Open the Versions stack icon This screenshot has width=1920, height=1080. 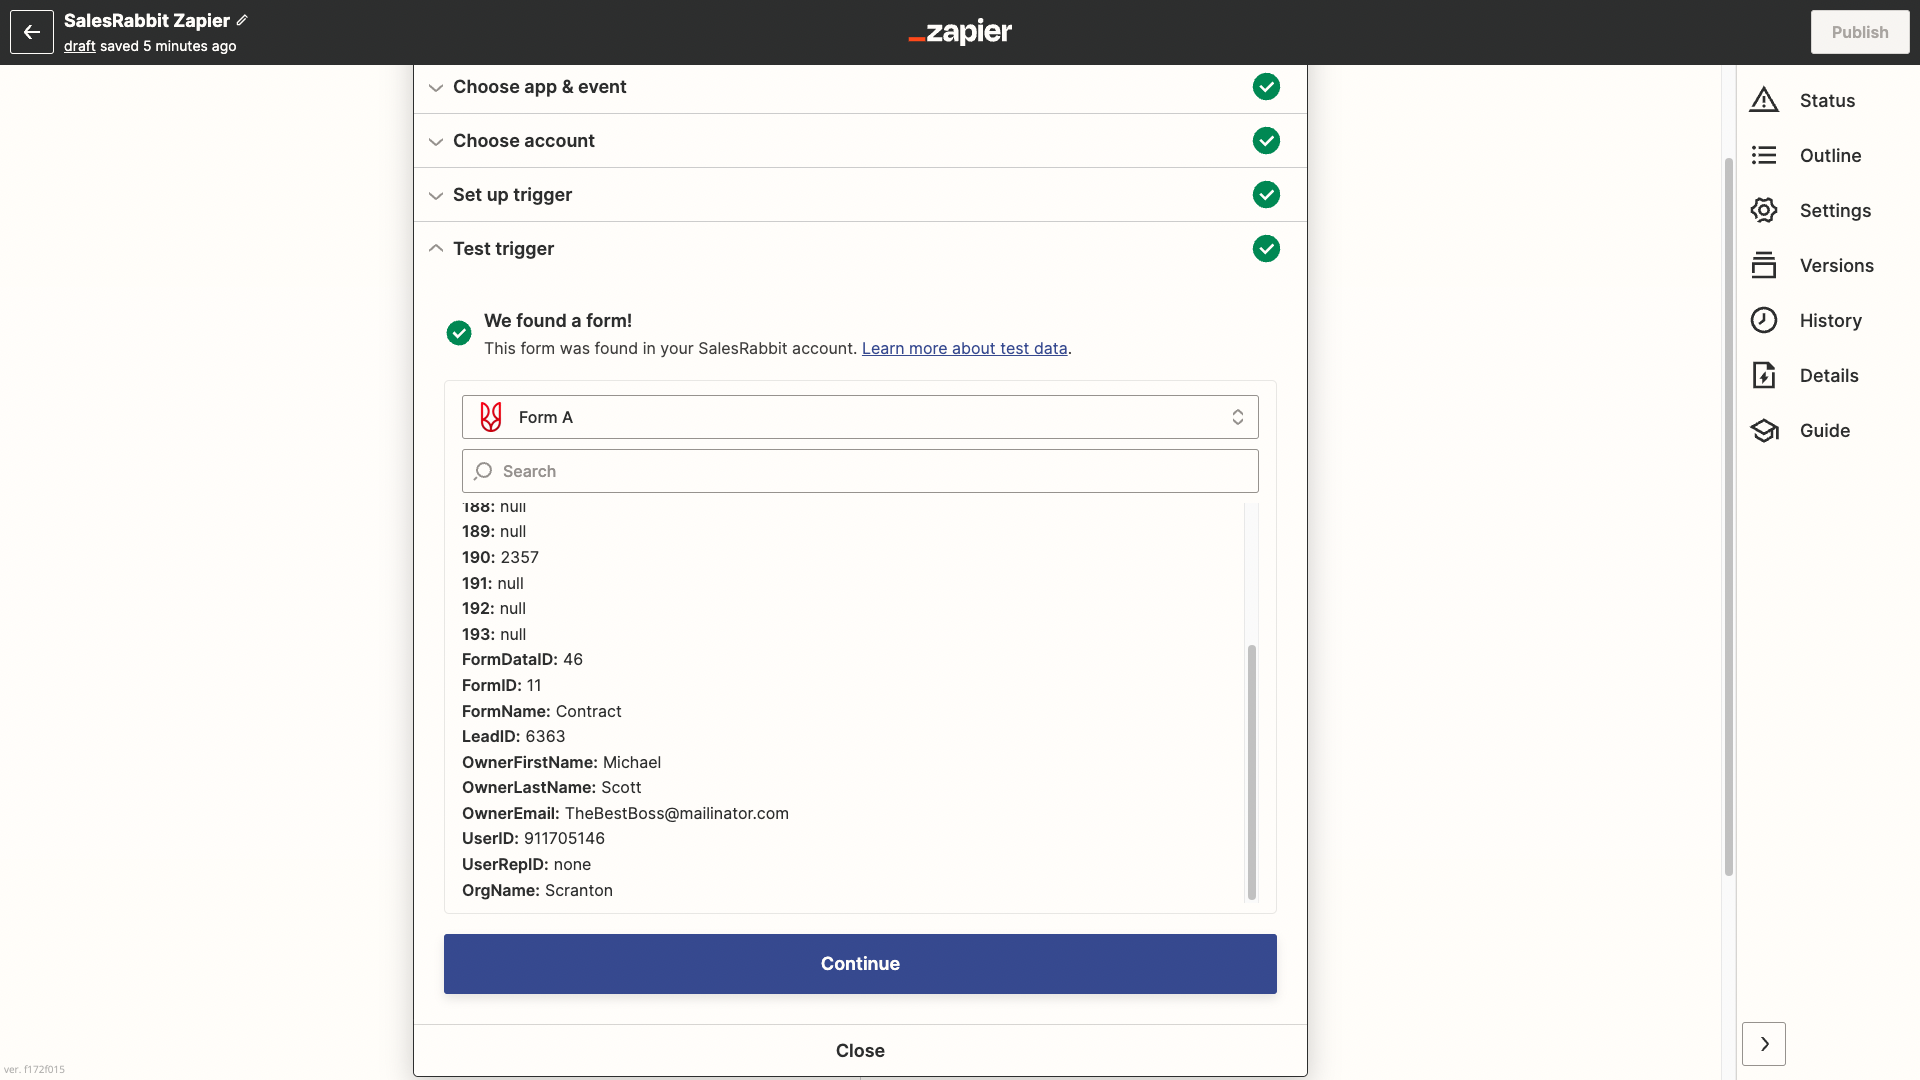click(1764, 265)
